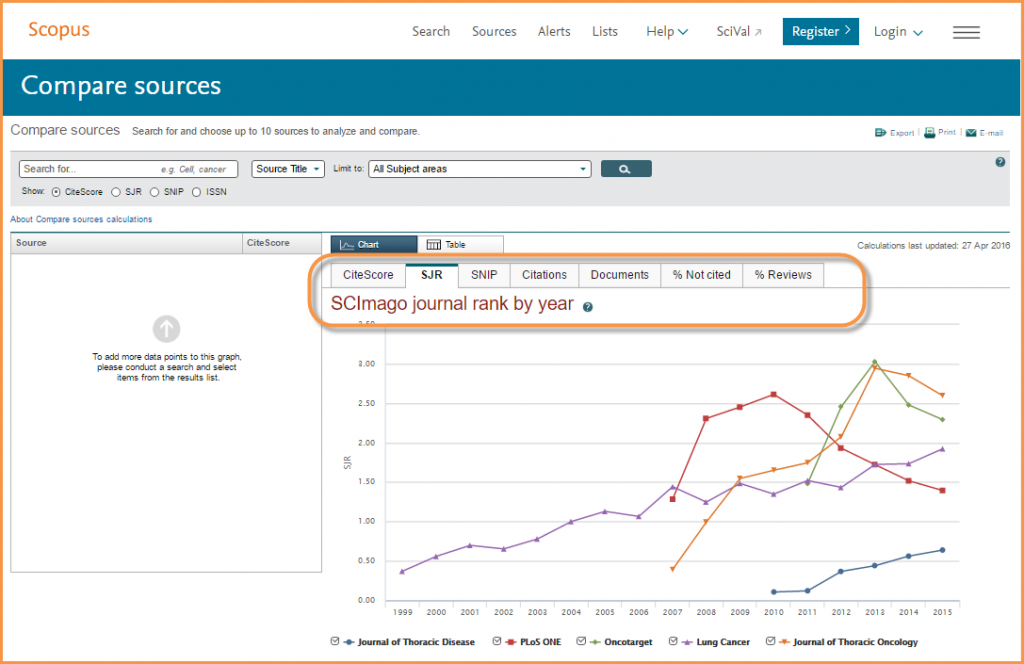The height and width of the screenshot is (664, 1024).
Task: Click the Export icon
Action: tap(880, 133)
